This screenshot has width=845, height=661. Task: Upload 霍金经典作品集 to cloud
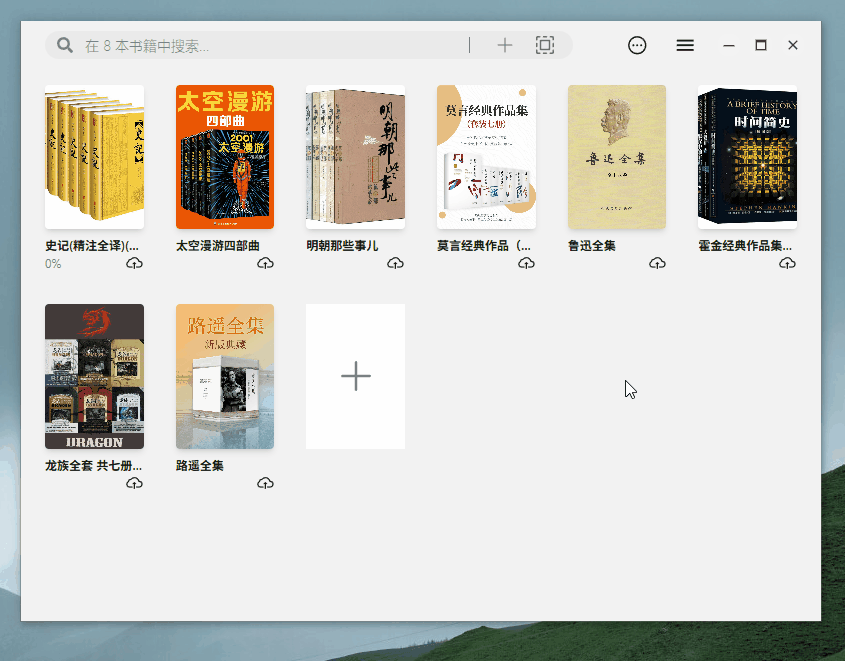click(x=787, y=263)
